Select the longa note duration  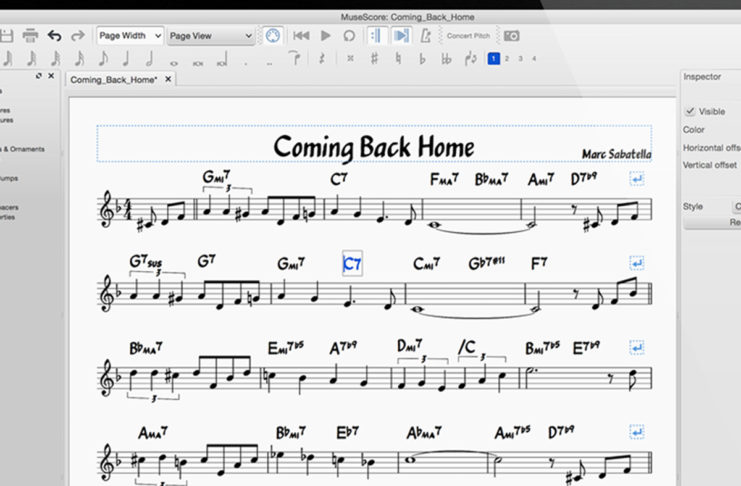[222, 59]
